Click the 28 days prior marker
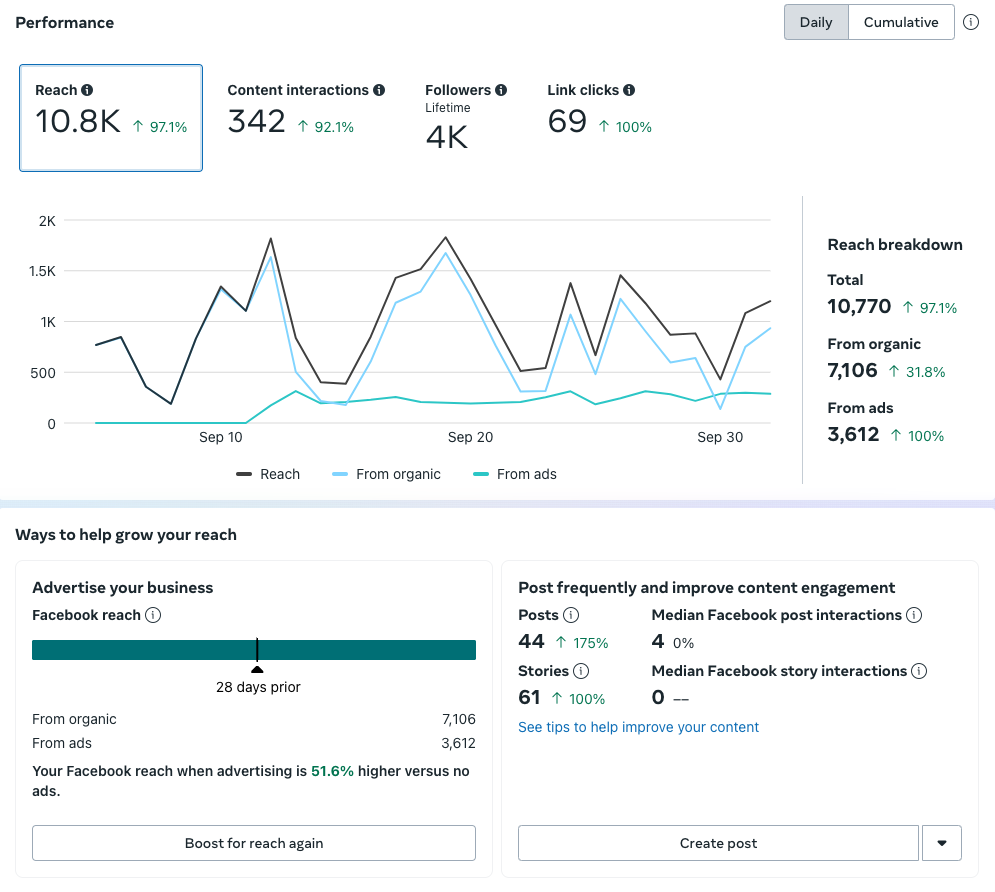Viewport: 995px width, 892px height. point(257,670)
